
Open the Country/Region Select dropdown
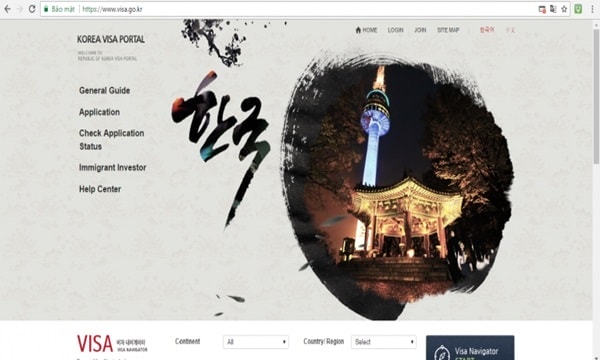[x=384, y=342]
